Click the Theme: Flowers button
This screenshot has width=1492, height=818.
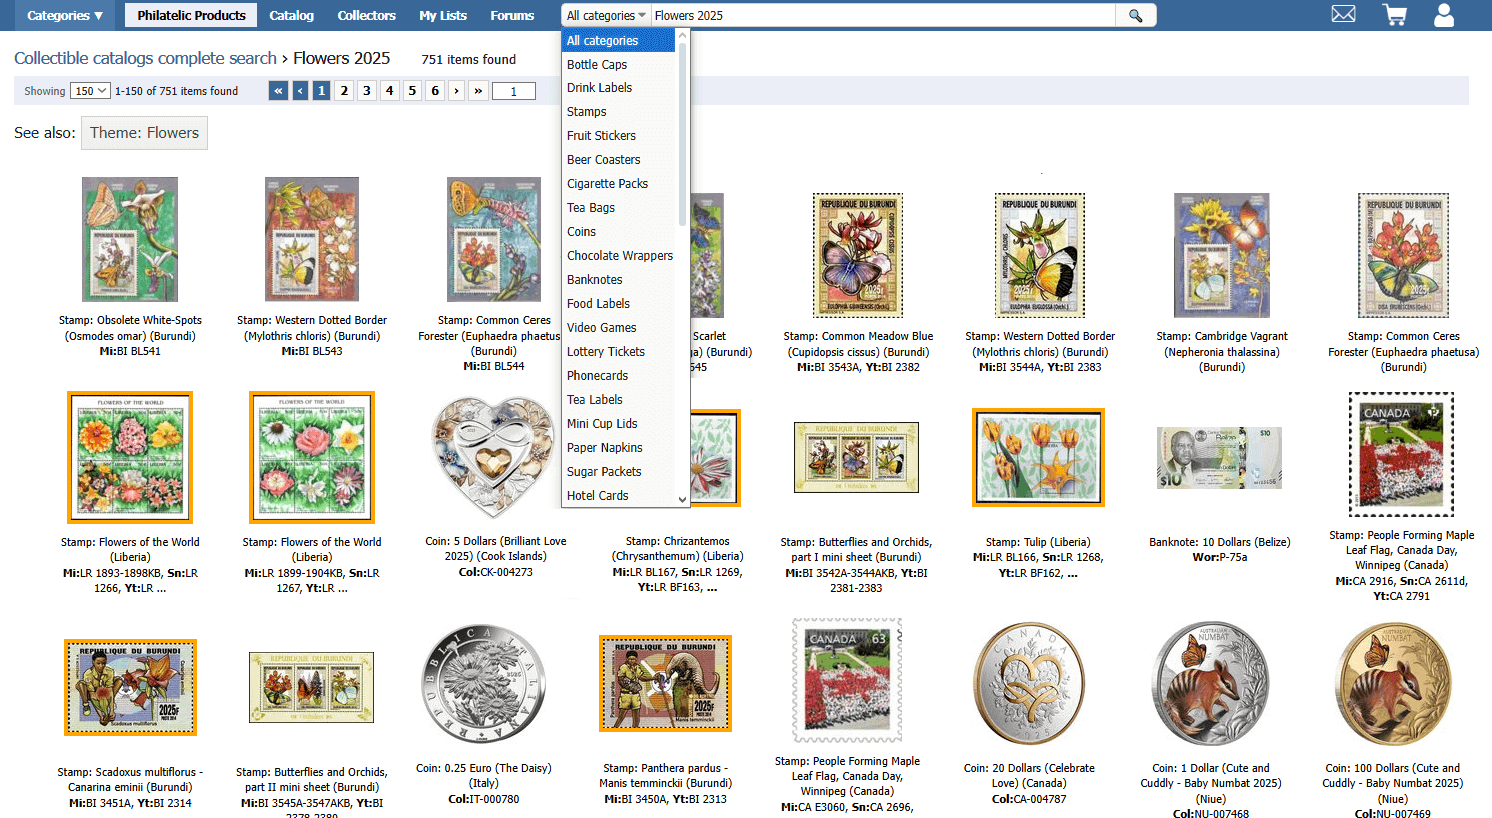click(144, 133)
